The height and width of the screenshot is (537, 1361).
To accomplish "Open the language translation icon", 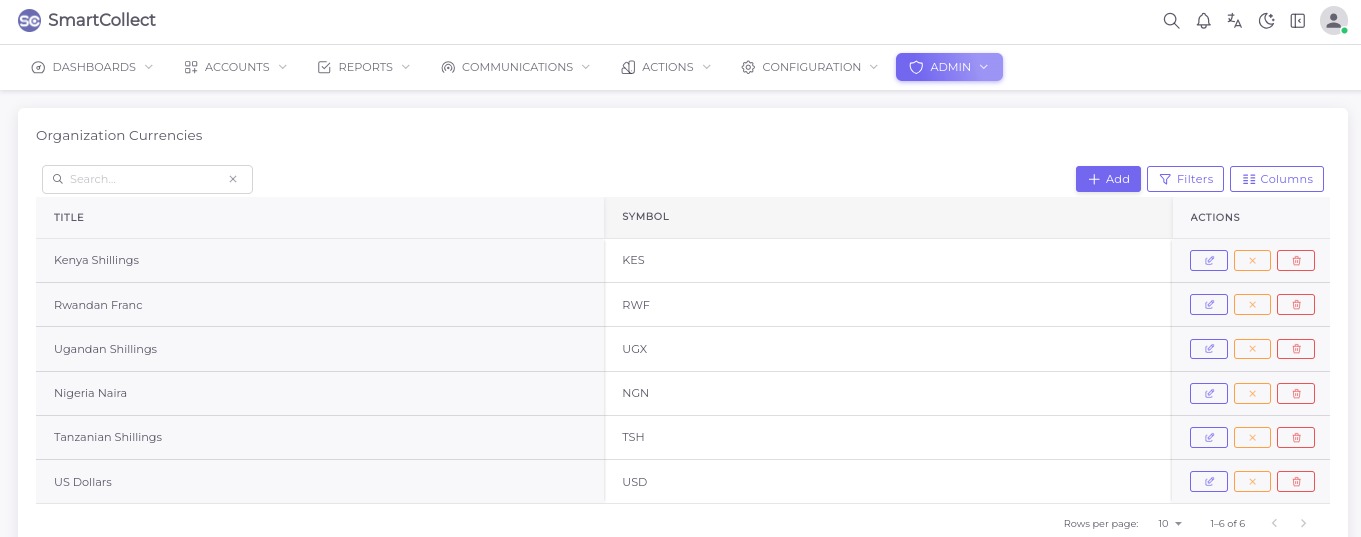I will [1235, 21].
